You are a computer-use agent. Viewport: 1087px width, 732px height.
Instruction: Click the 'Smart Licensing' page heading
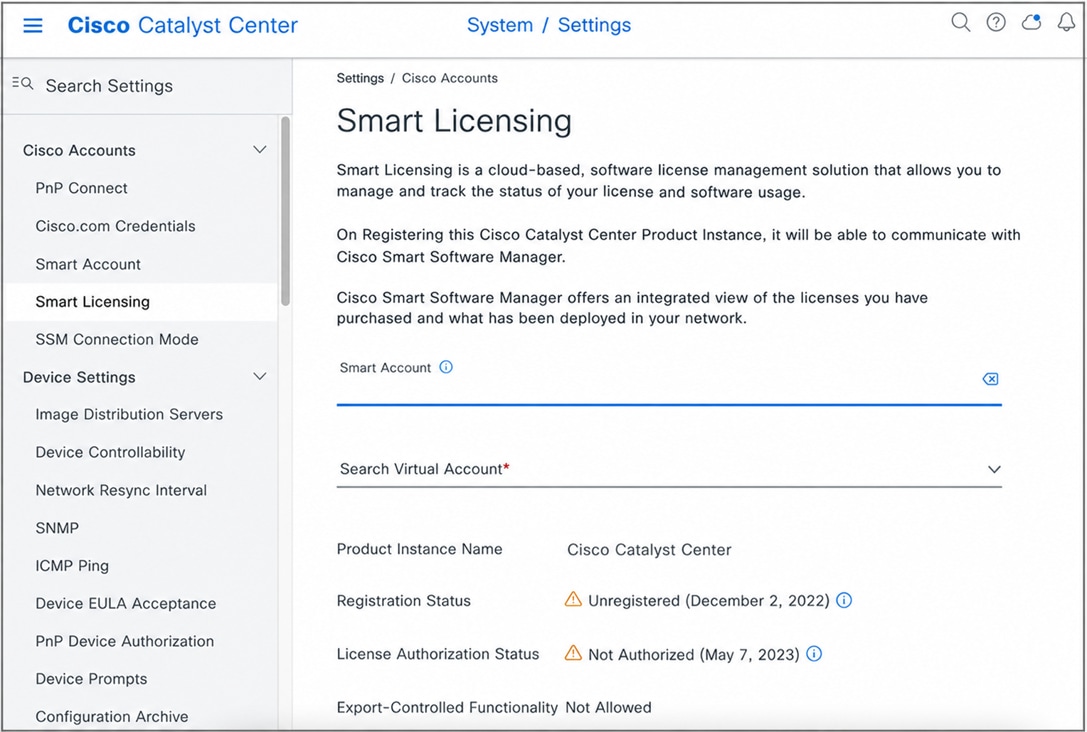[454, 121]
